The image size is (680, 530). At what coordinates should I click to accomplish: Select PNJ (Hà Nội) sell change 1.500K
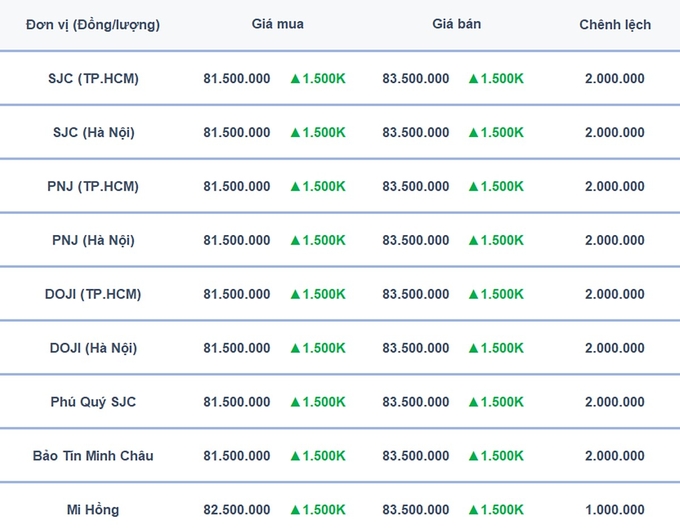coord(496,240)
